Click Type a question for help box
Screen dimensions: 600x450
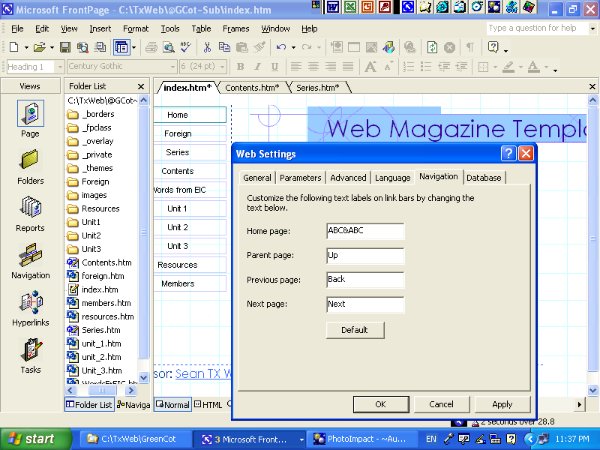[x=537, y=28]
